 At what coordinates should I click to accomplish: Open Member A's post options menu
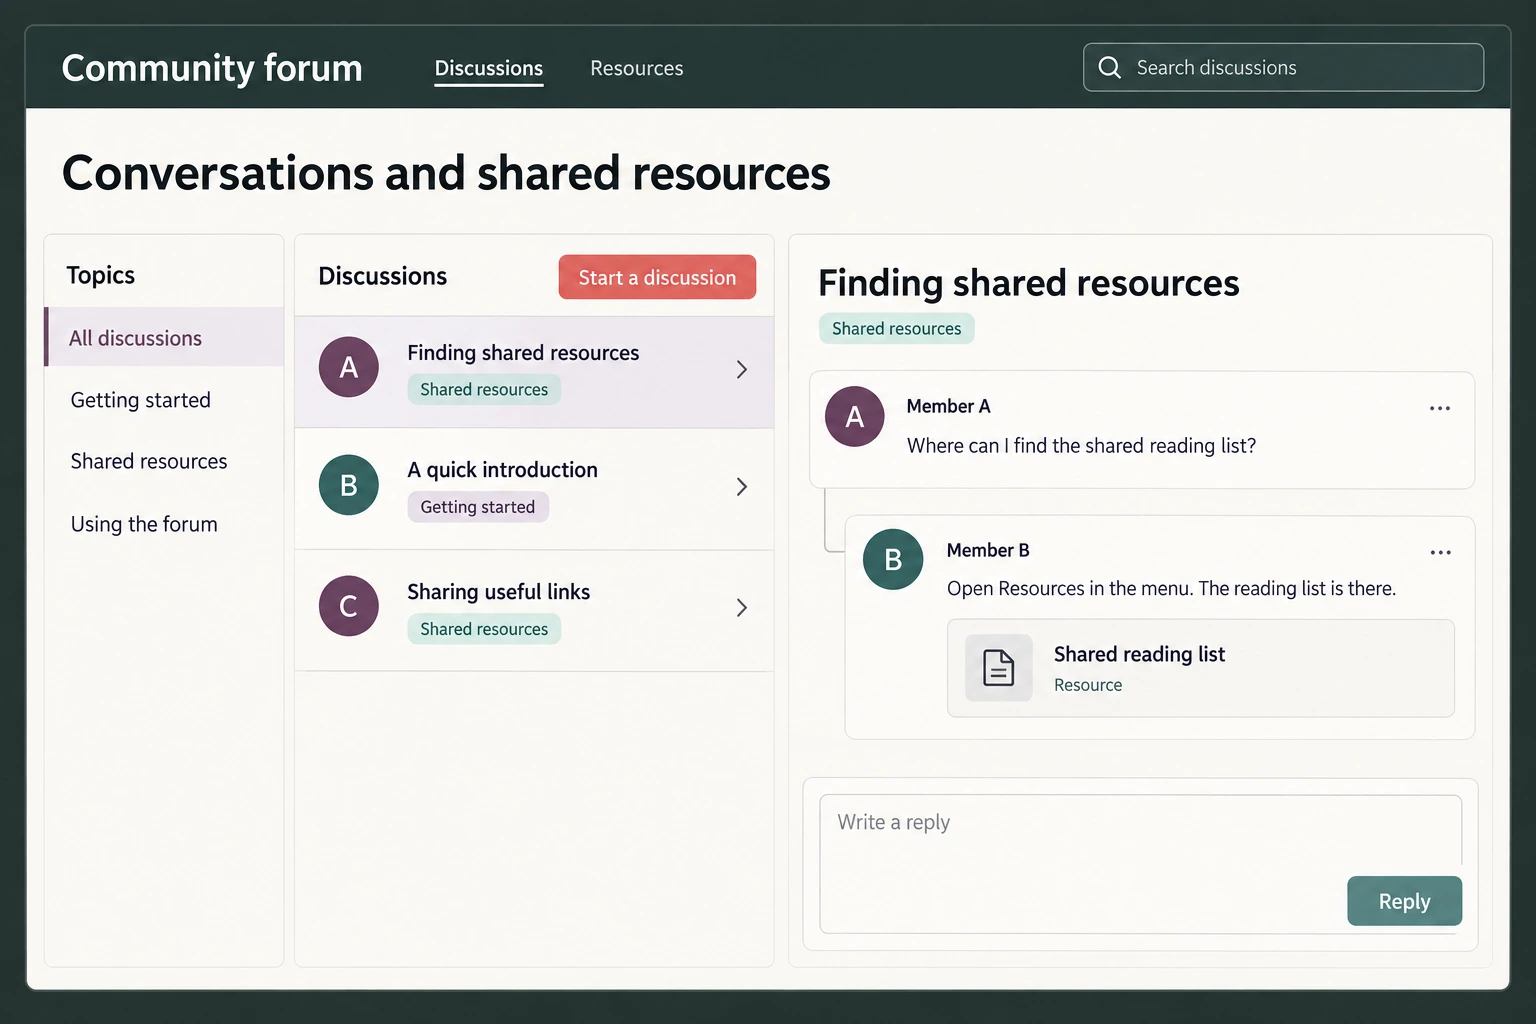1440,408
